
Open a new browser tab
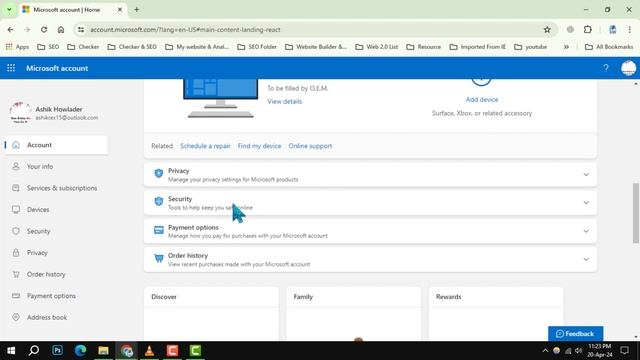pos(136,9)
